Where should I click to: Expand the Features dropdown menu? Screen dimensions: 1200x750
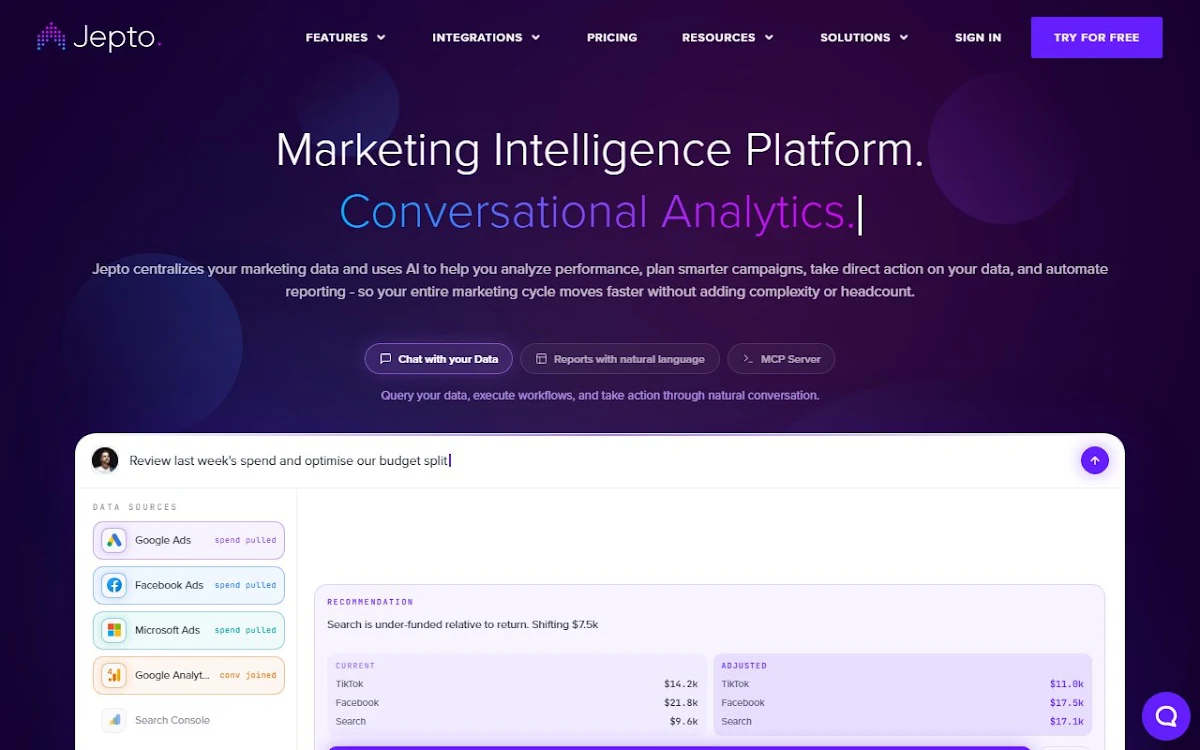coord(345,37)
